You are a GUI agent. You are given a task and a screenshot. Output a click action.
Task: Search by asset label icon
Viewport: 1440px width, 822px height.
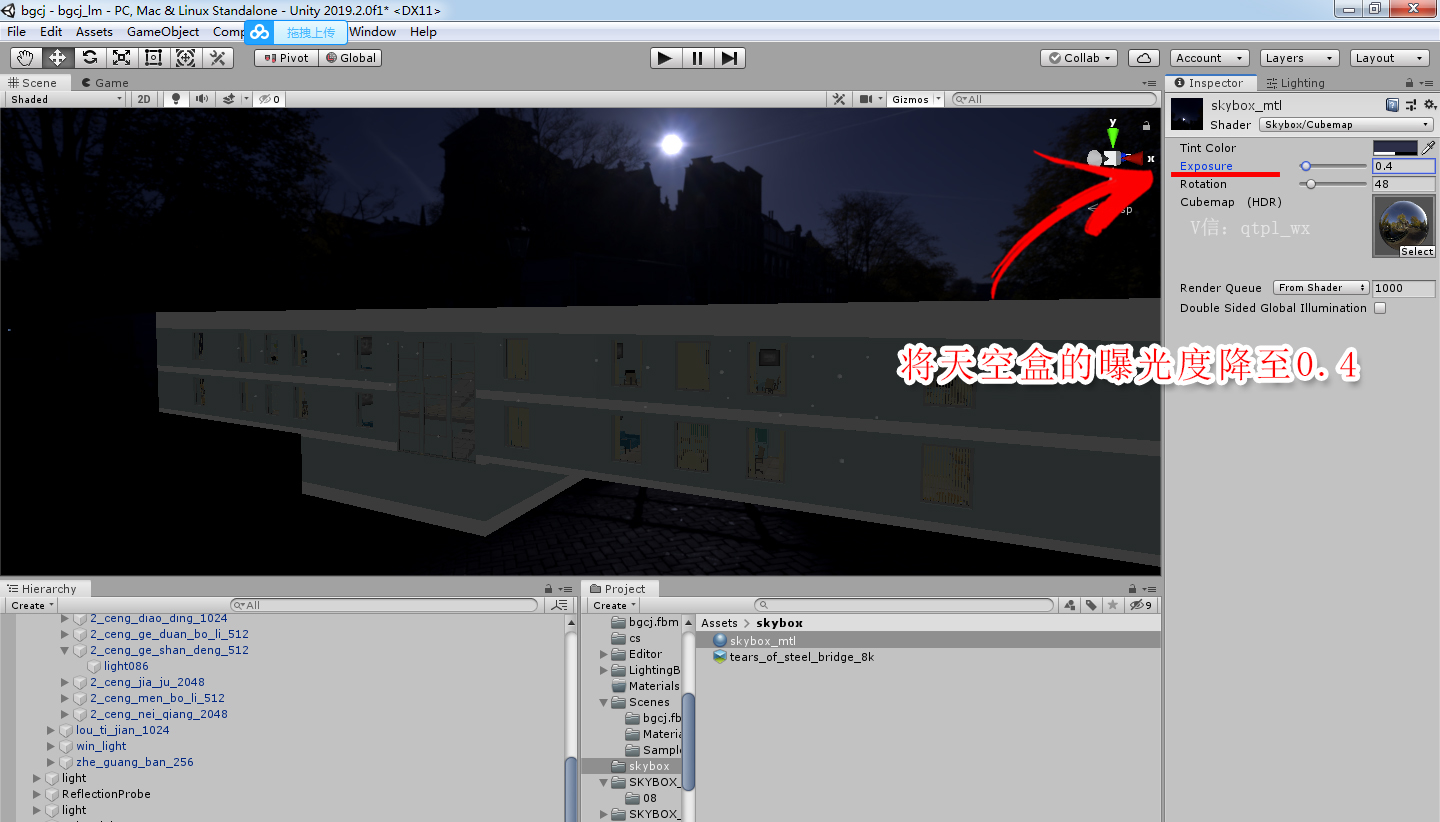pos(1091,605)
